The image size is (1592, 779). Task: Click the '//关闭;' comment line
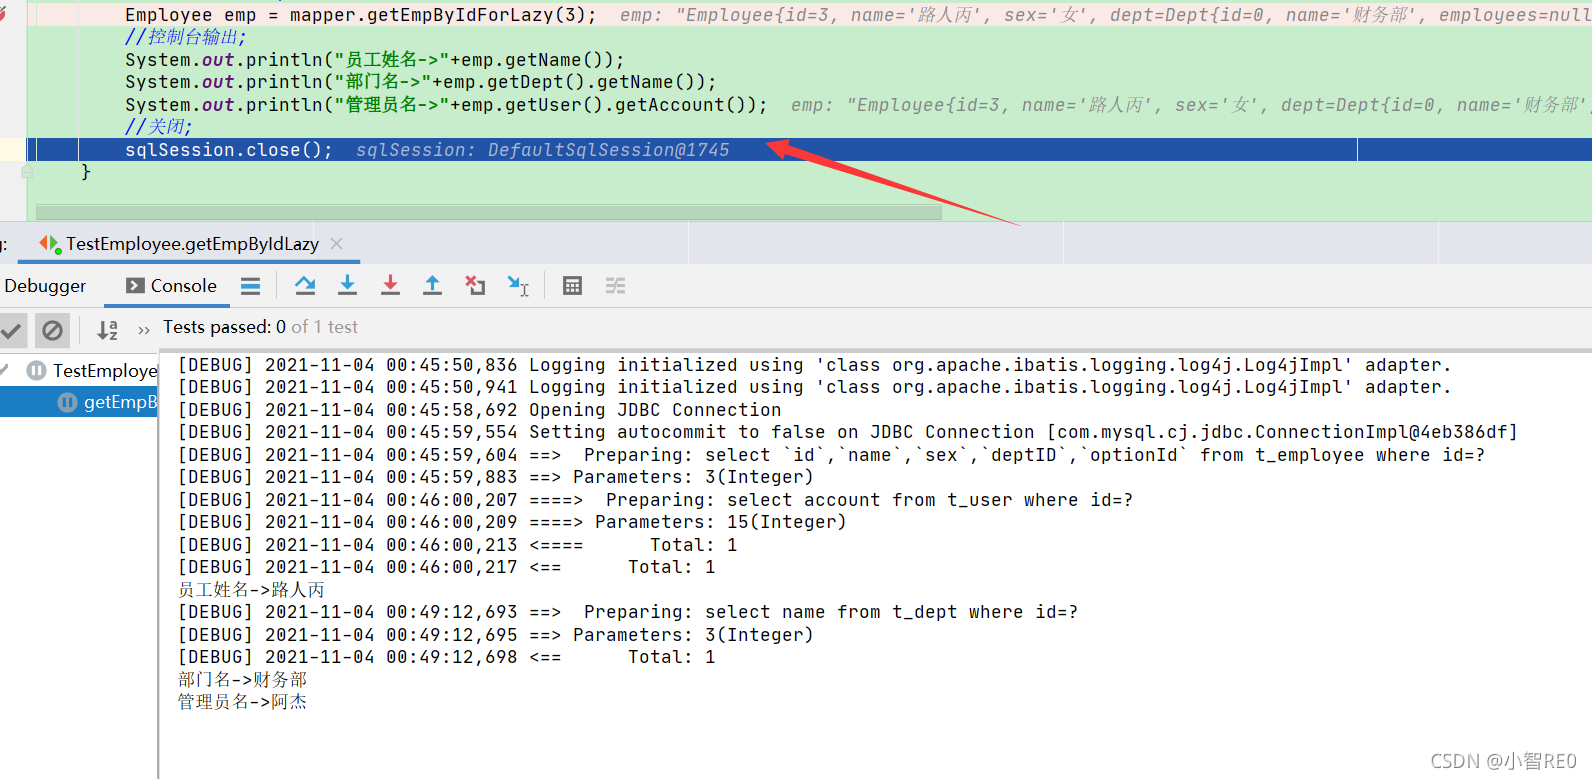point(158,127)
